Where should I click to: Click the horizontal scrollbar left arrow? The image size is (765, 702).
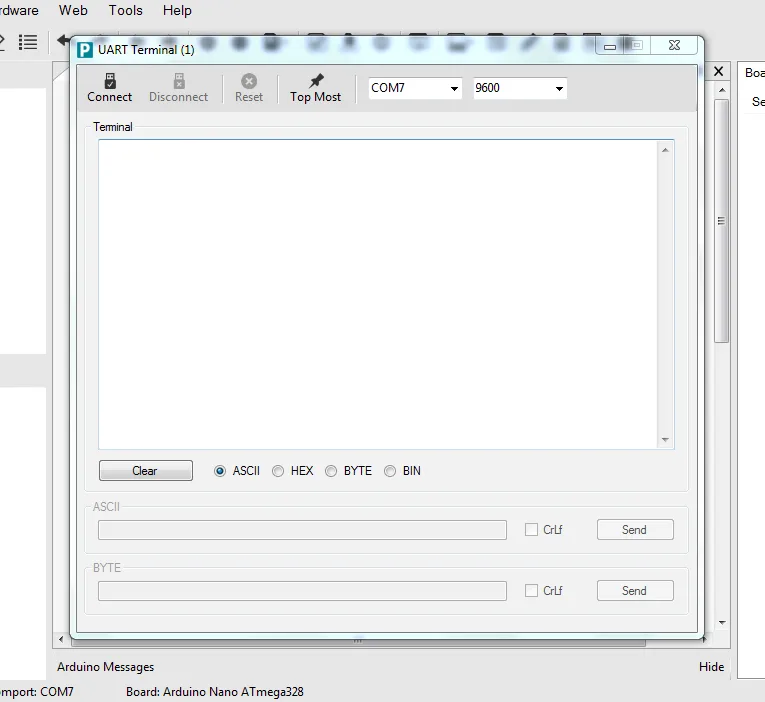click(x=61, y=639)
